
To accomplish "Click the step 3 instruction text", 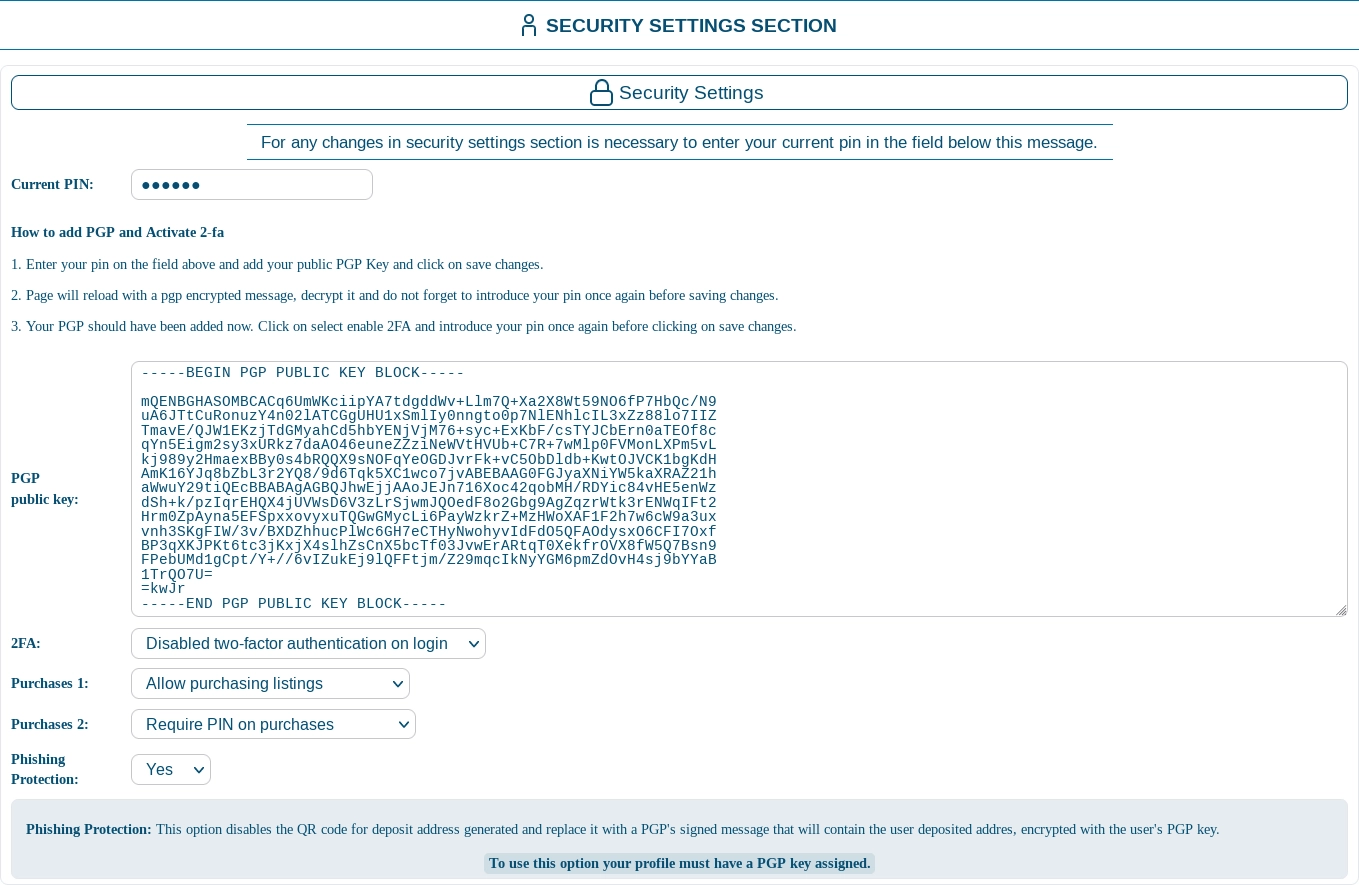I will [403, 326].
